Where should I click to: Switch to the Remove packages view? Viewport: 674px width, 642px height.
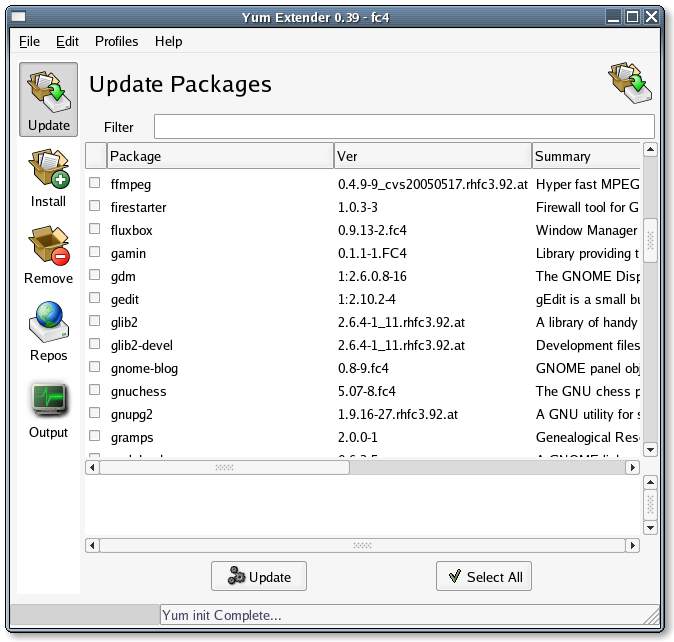(x=48, y=255)
